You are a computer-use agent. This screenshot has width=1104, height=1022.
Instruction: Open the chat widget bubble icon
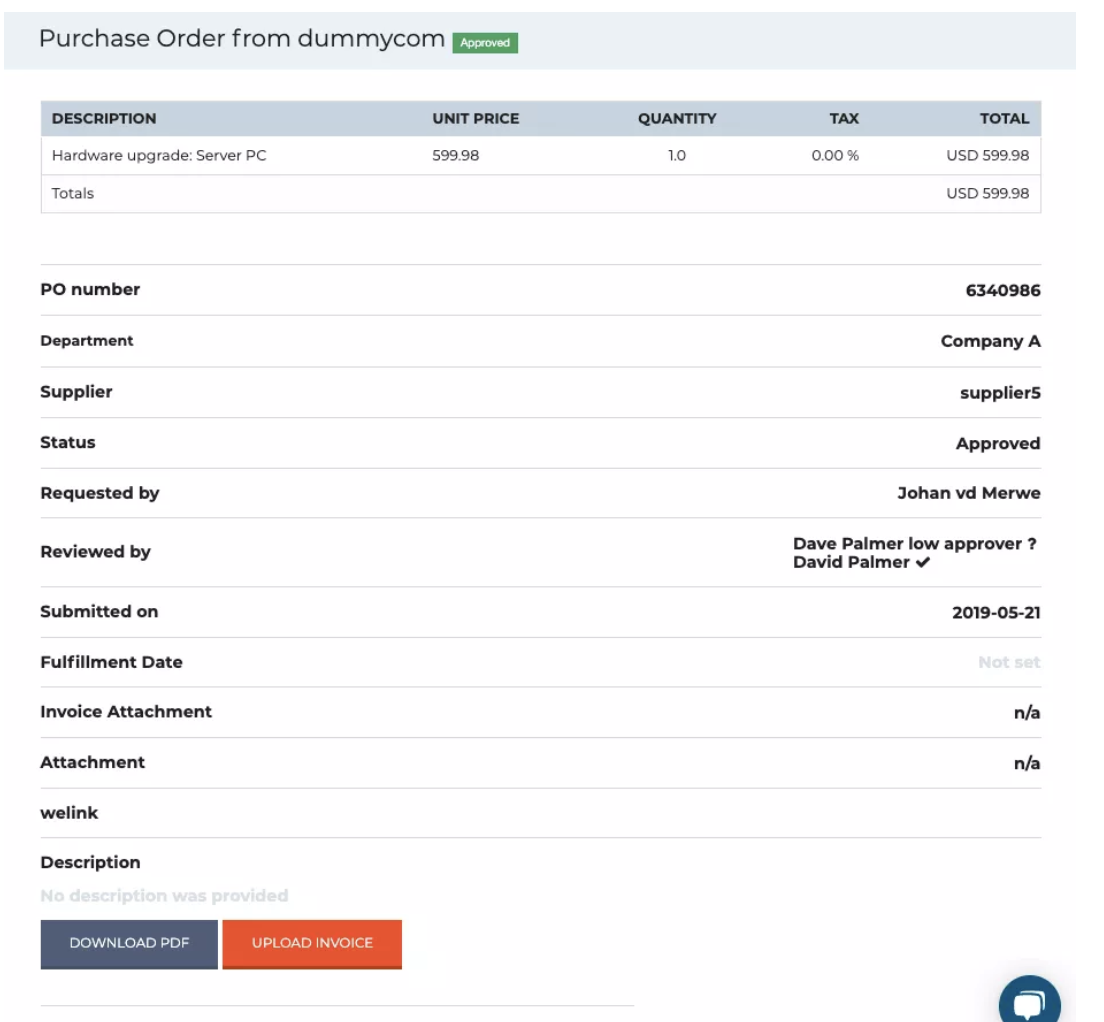point(1029,1002)
